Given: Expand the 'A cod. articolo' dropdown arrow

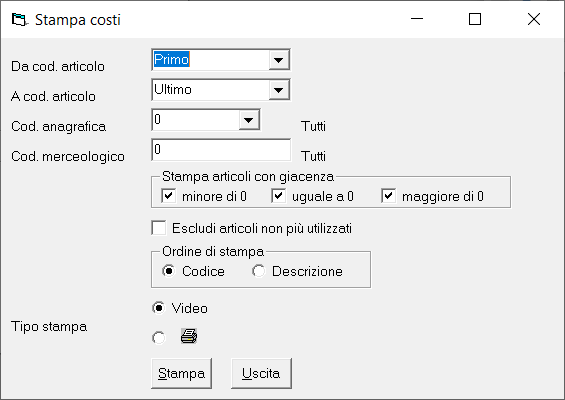Looking at the screenshot, I should click(279, 90).
